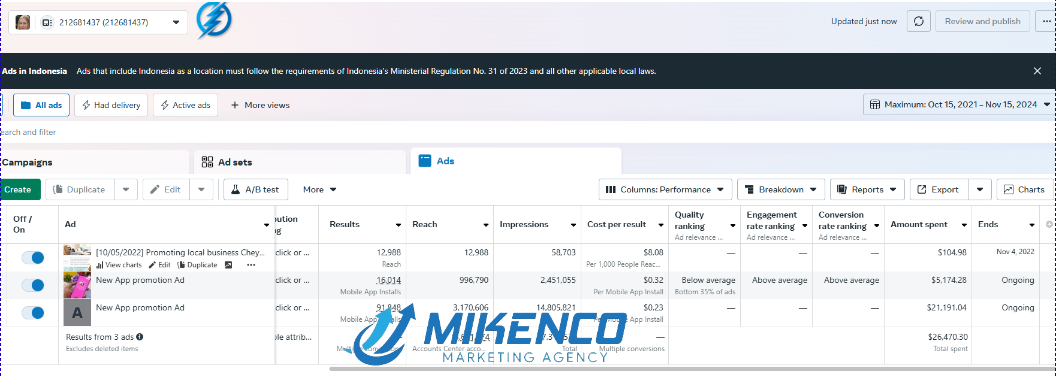Click View charts on the first ad

pyautogui.click(x=119, y=265)
